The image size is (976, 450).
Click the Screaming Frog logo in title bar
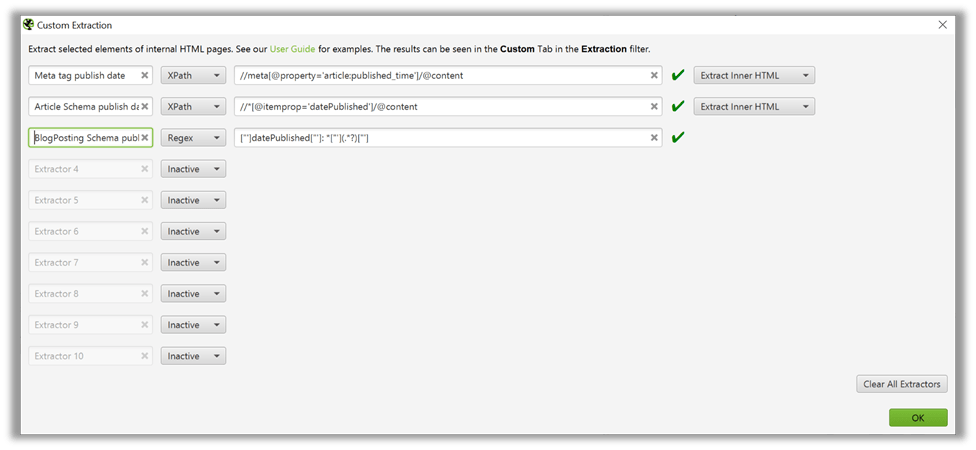point(27,24)
